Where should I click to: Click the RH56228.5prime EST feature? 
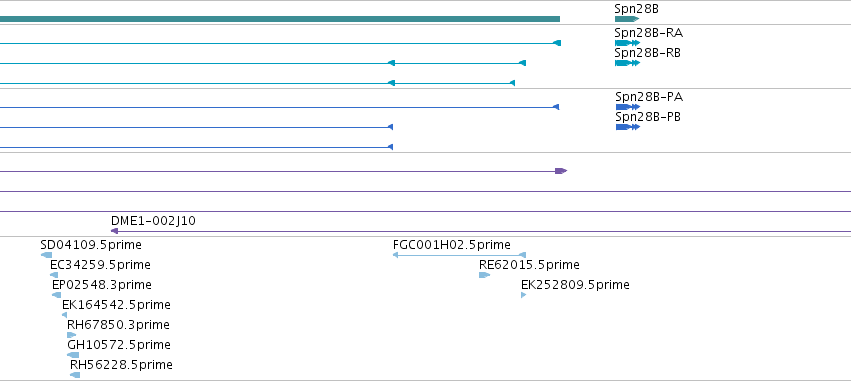75,375
